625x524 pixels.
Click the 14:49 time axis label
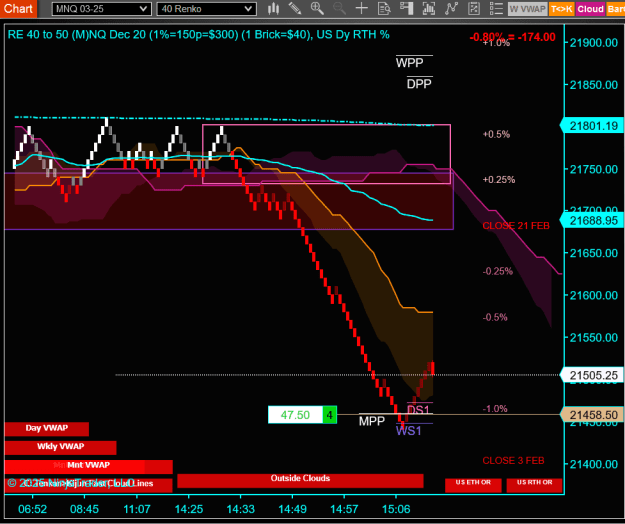pyautogui.click(x=293, y=509)
